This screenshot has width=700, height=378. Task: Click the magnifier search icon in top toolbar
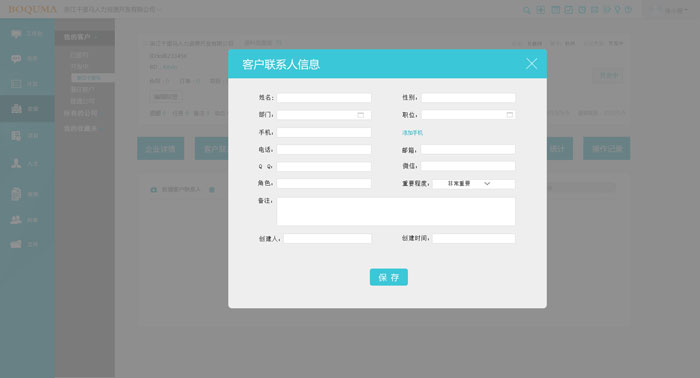click(527, 10)
